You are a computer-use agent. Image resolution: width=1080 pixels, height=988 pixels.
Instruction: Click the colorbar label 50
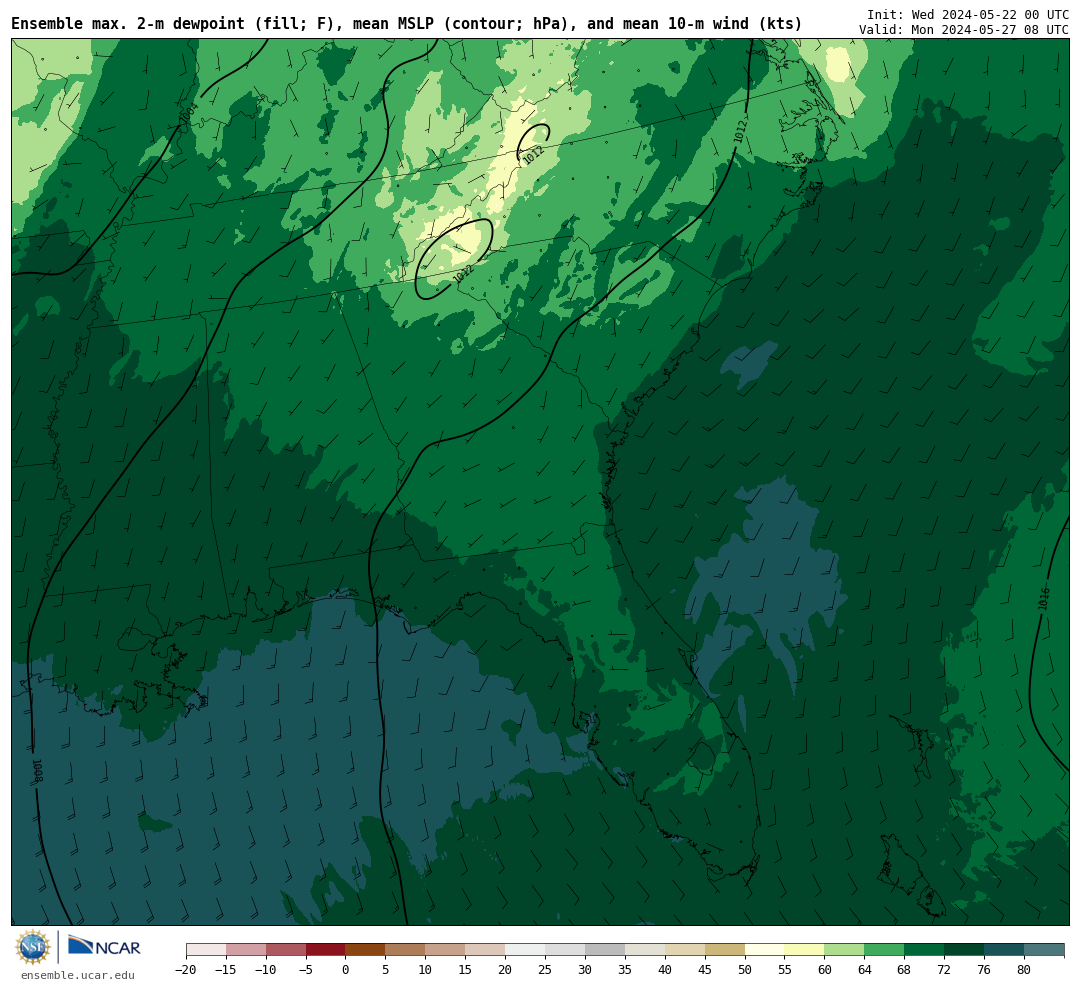745,970
